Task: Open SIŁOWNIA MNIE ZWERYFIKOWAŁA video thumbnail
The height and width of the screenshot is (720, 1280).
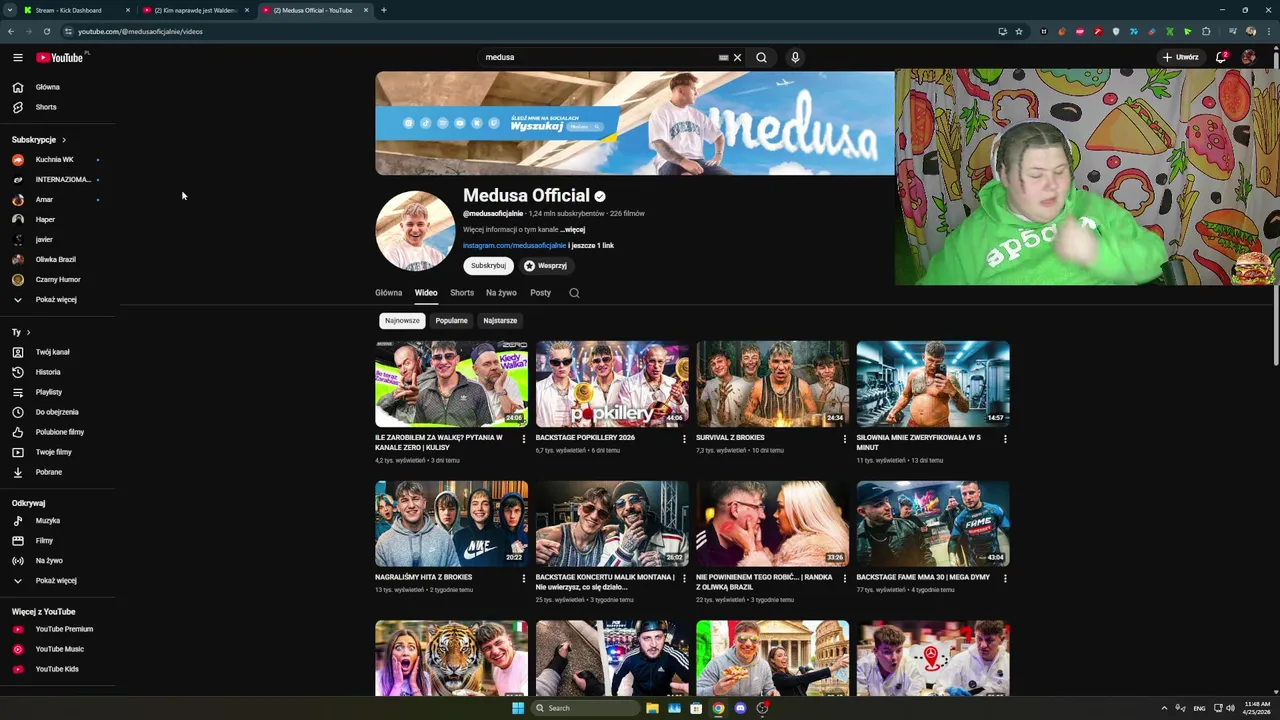Action: click(933, 384)
